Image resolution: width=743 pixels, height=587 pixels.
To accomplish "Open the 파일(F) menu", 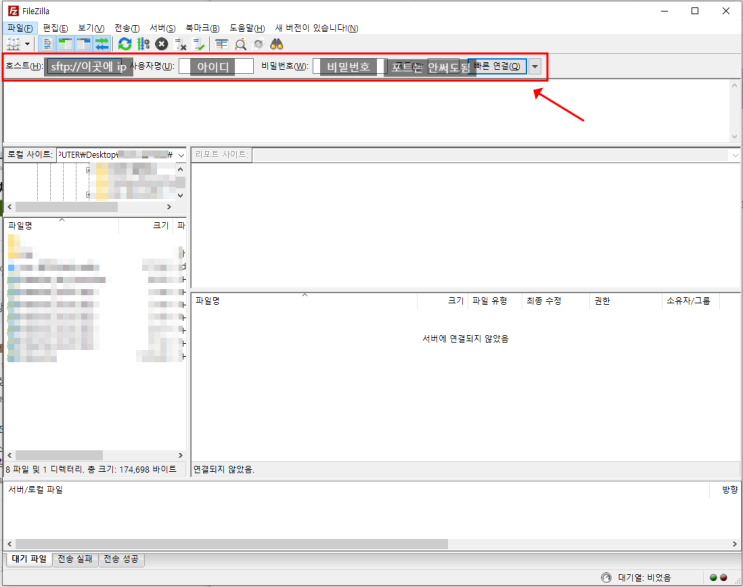I will click(x=20, y=28).
